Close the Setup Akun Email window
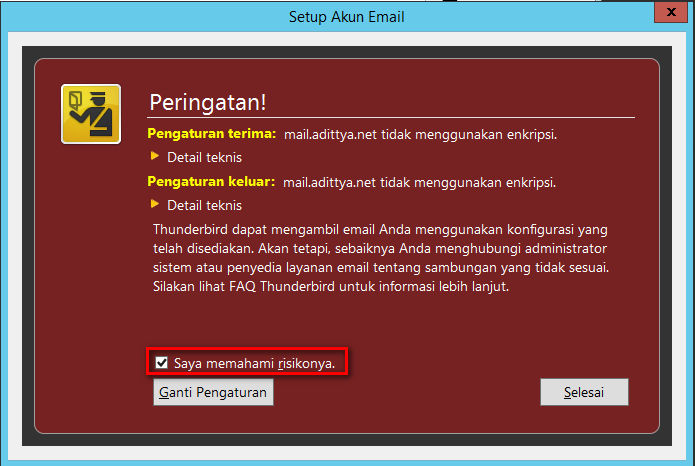This screenshot has height=466, width=695. [x=671, y=12]
